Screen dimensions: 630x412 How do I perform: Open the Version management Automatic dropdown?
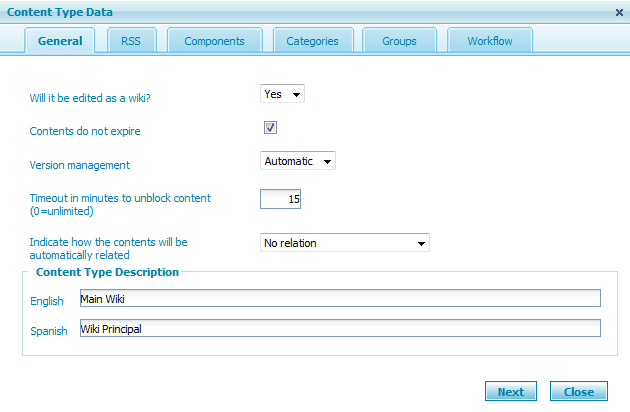pos(297,161)
